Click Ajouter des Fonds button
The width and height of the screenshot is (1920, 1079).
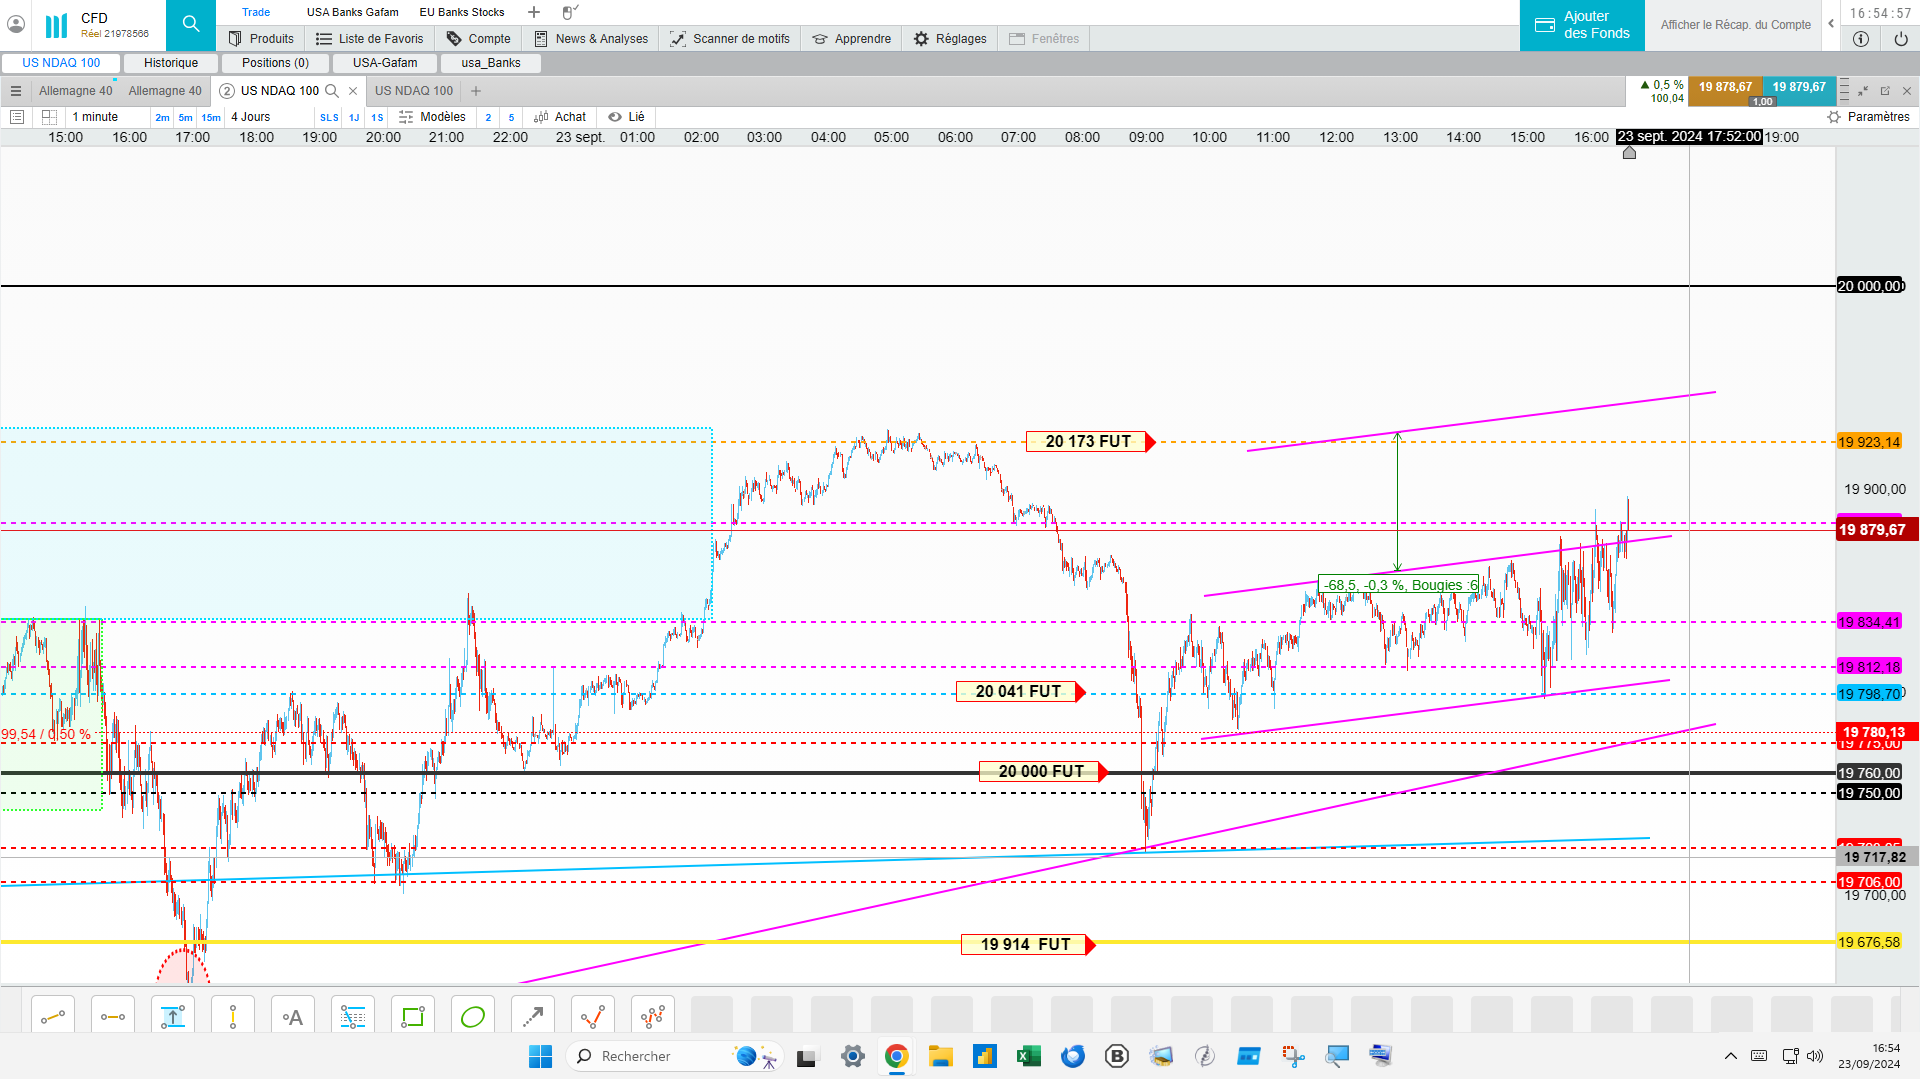[1582, 25]
